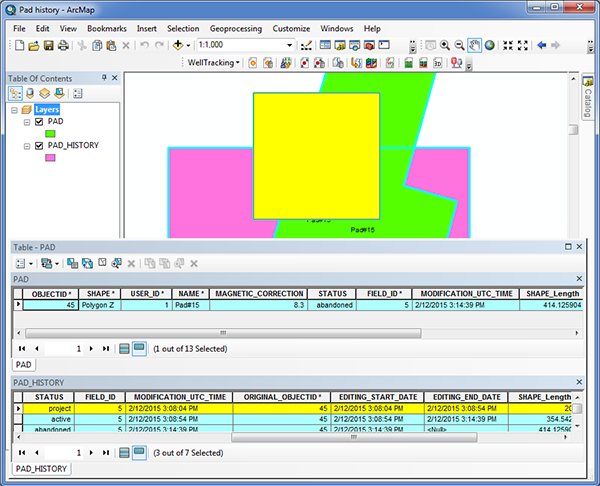The width and height of the screenshot is (600, 486).
Task: Expand the Add Data dropdown arrow
Action: (x=188, y=46)
